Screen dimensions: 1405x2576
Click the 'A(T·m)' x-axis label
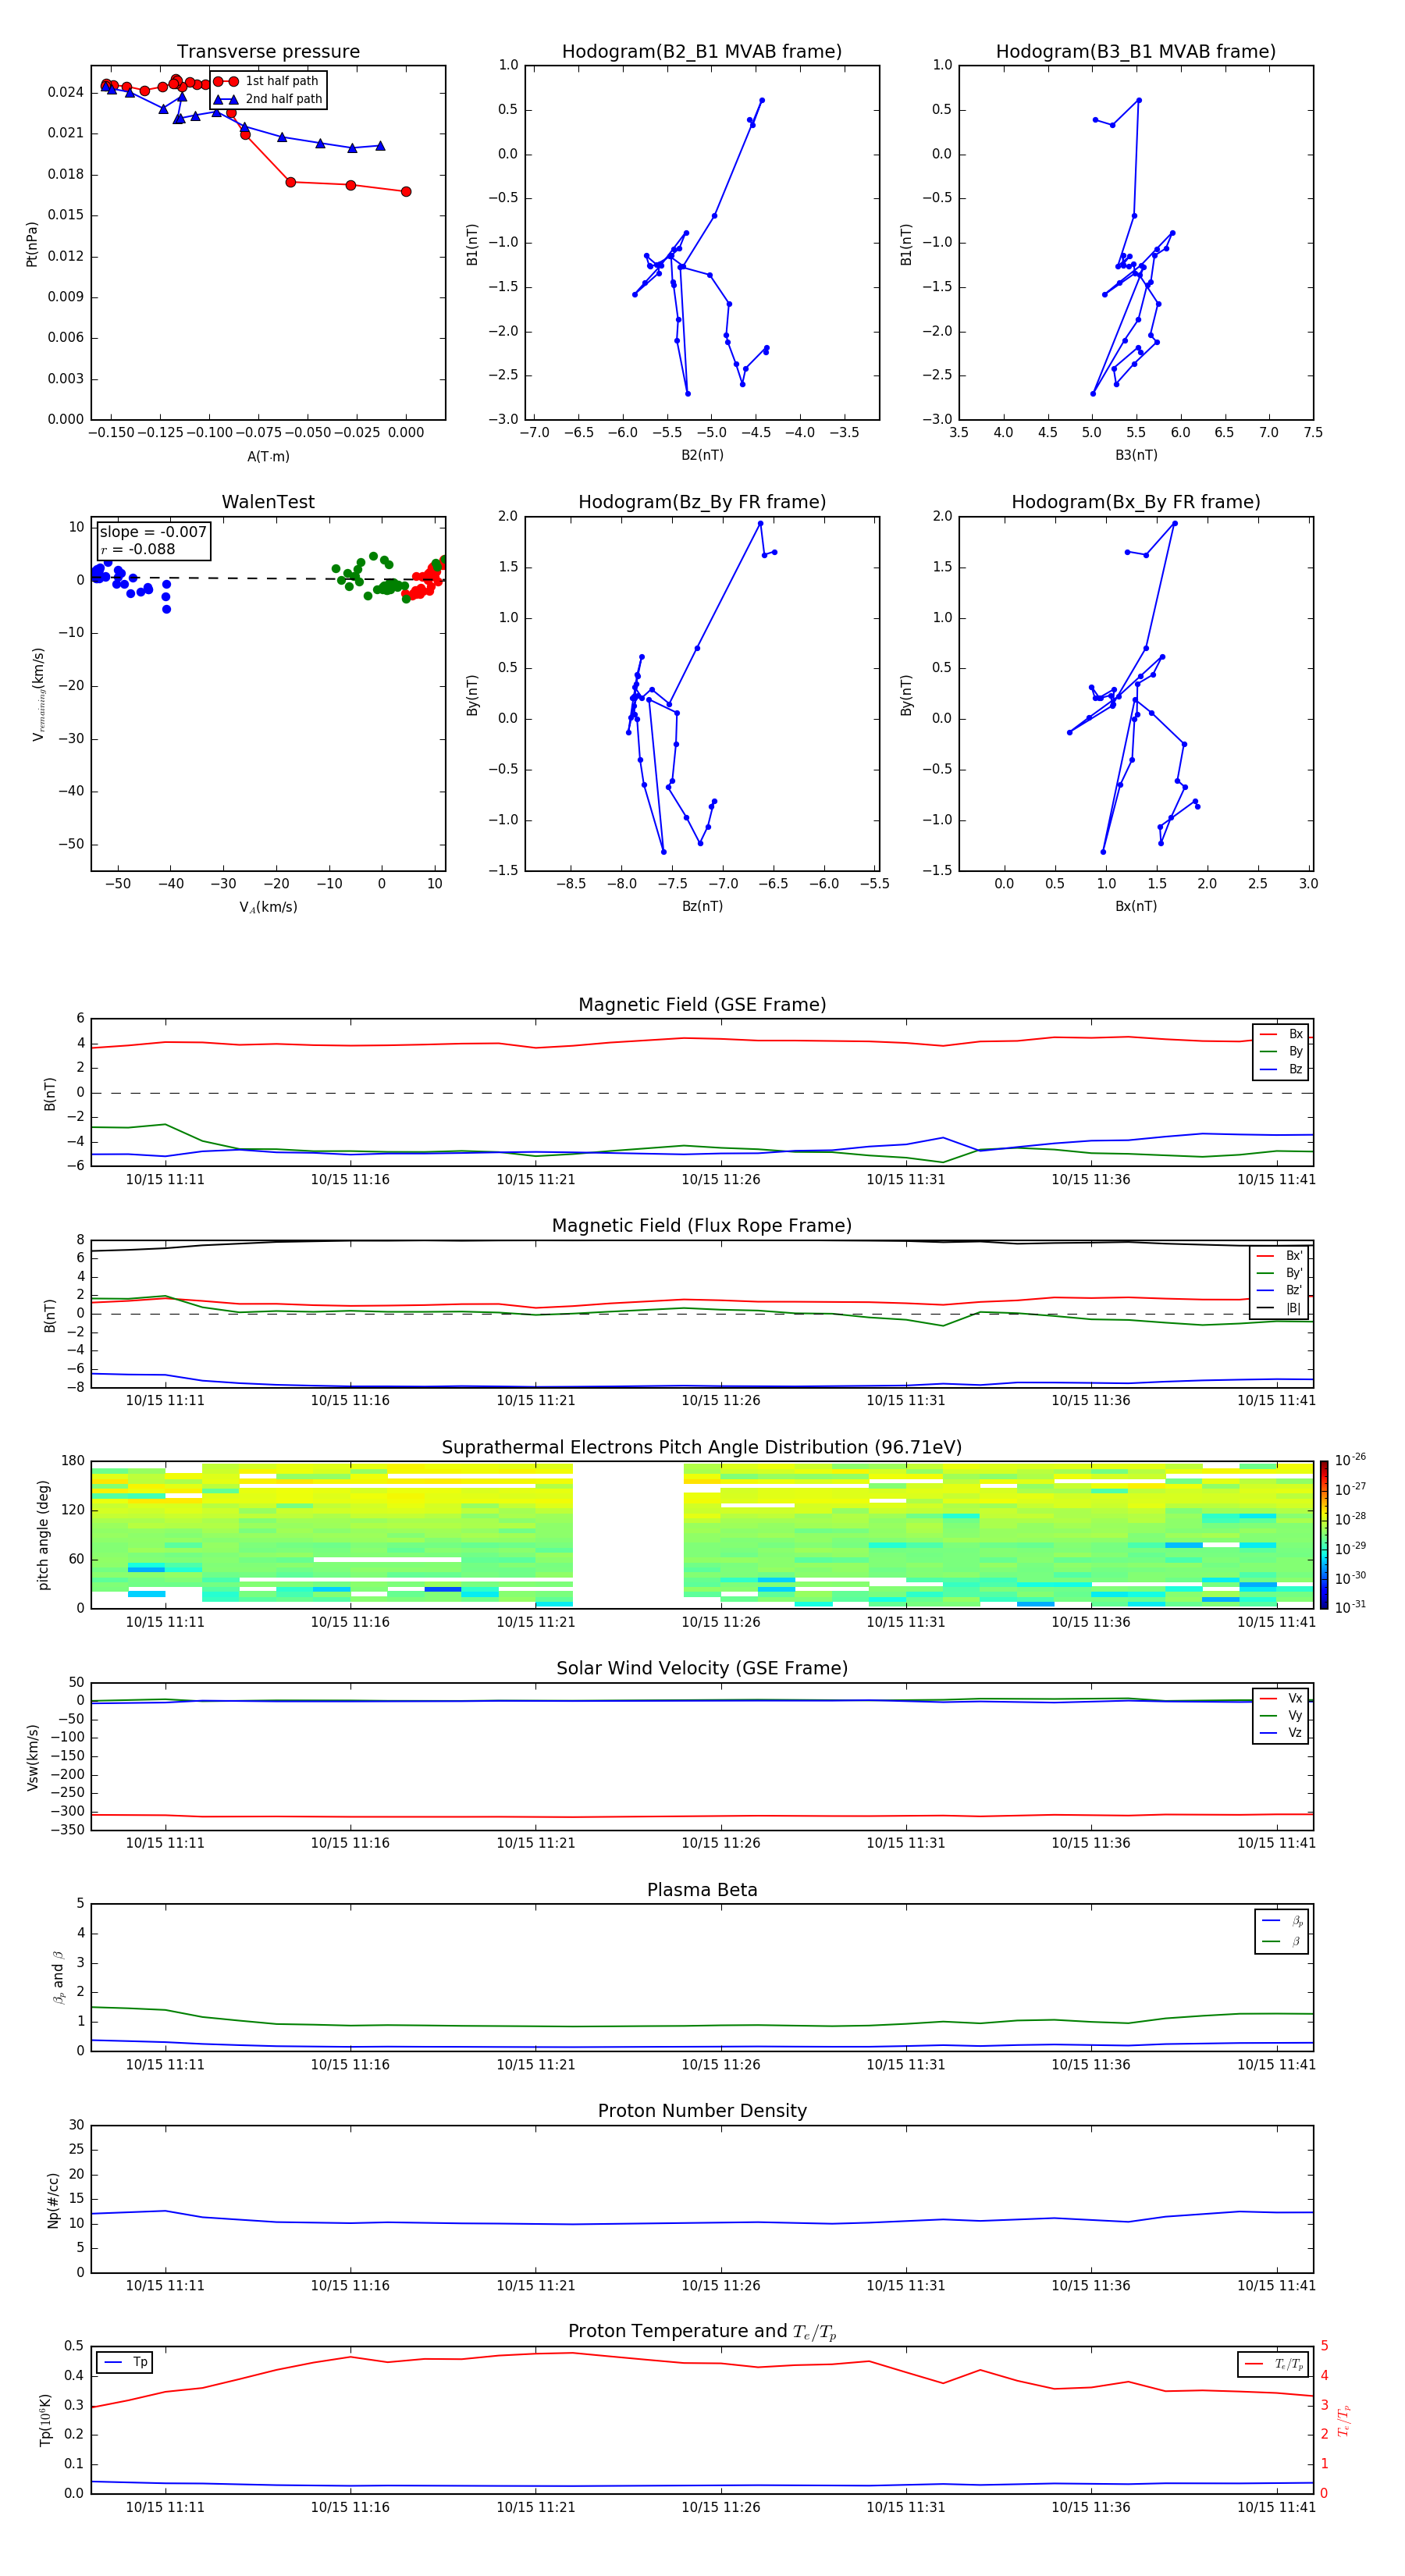(268, 456)
